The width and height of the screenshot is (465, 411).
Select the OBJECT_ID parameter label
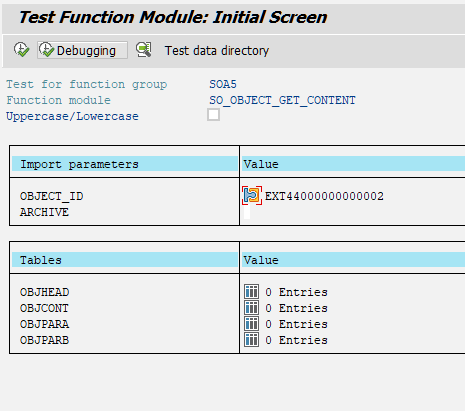[x=52, y=196]
